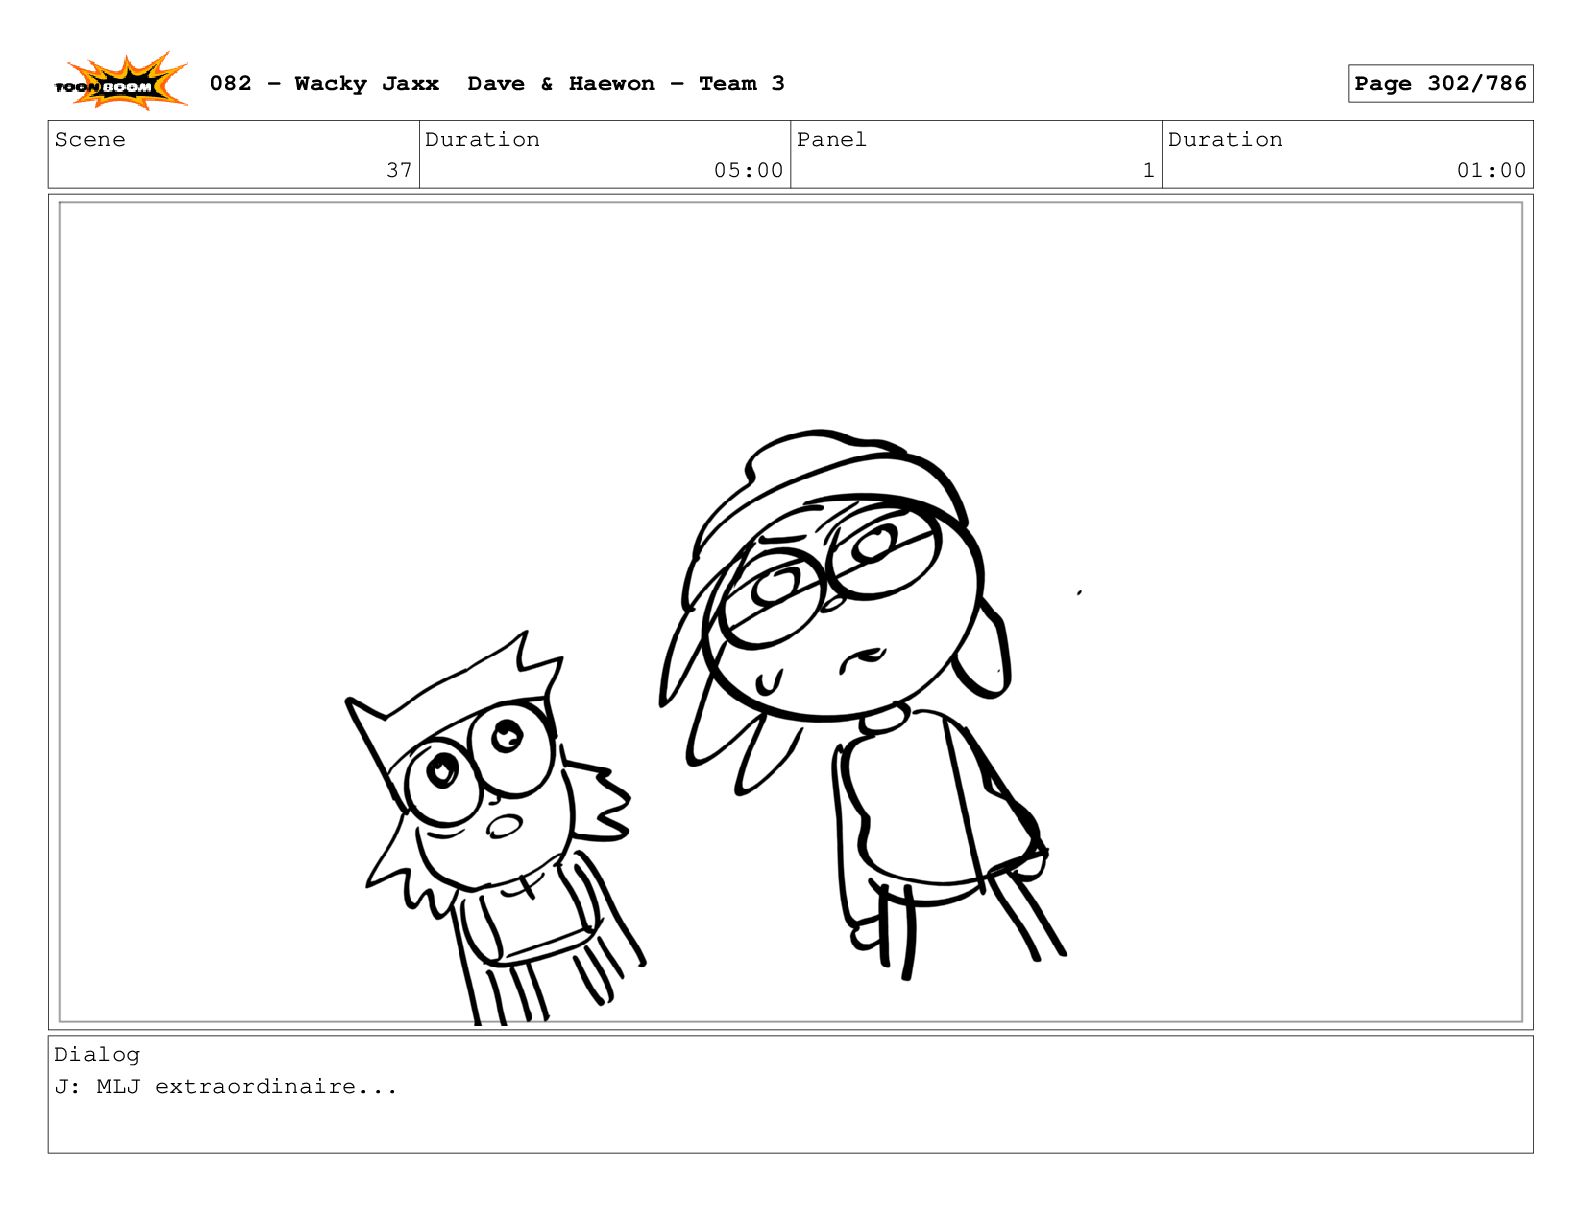
Task: Select the title text '082 – Wacky Jaxx Dave & Haewon – Team 3'
Action: (497, 84)
